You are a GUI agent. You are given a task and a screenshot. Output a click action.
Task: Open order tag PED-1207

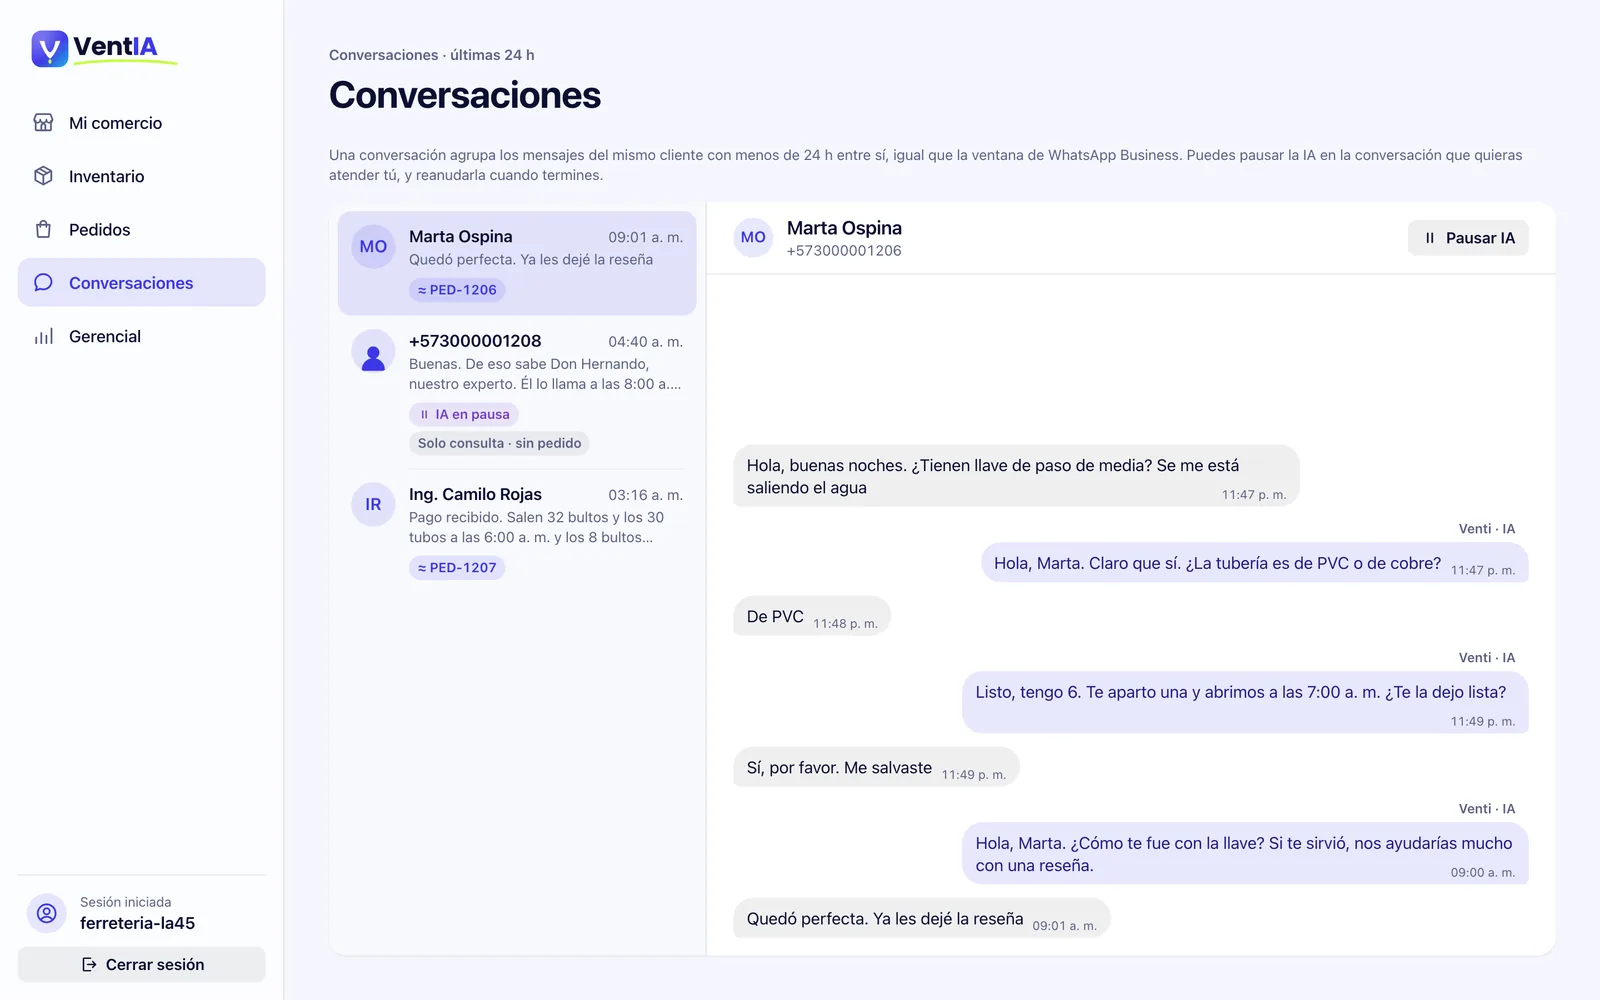[457, 568]
